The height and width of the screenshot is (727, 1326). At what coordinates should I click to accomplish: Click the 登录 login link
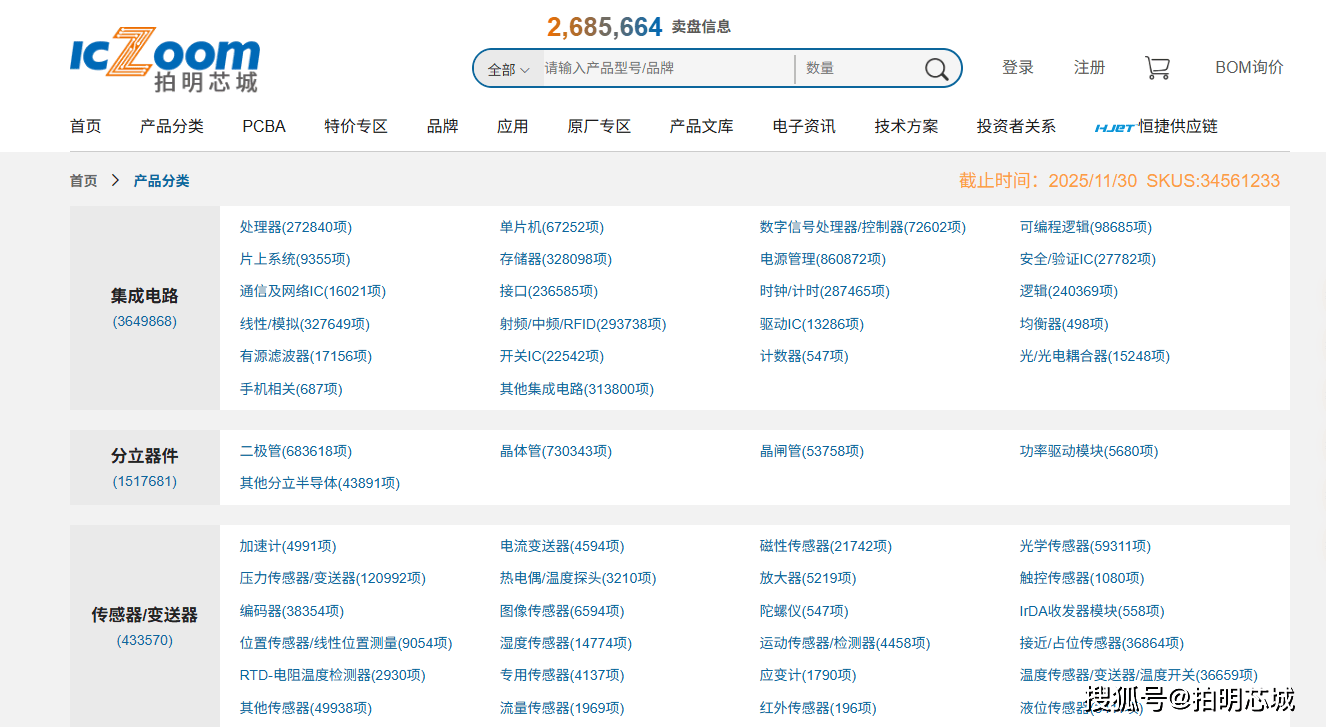1017,68
